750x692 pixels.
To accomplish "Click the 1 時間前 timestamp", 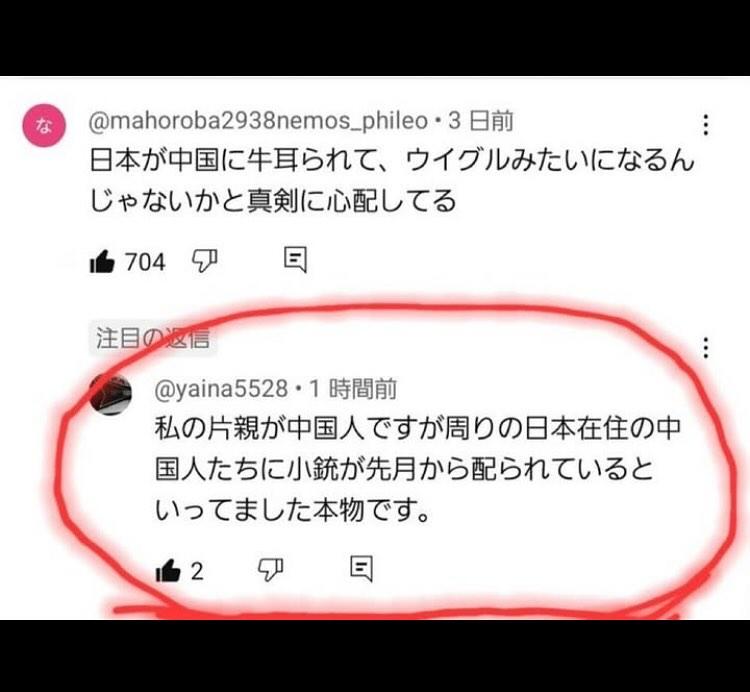I will click(353, 389).
